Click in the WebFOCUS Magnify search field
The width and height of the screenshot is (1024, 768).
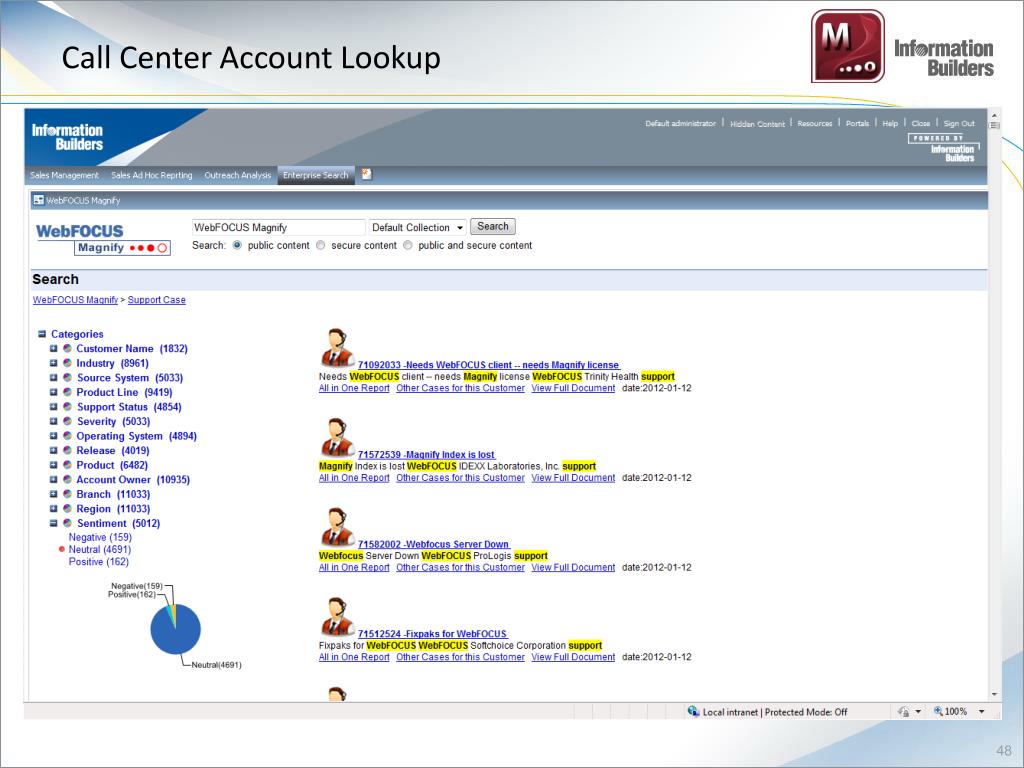tap(278, 227)
